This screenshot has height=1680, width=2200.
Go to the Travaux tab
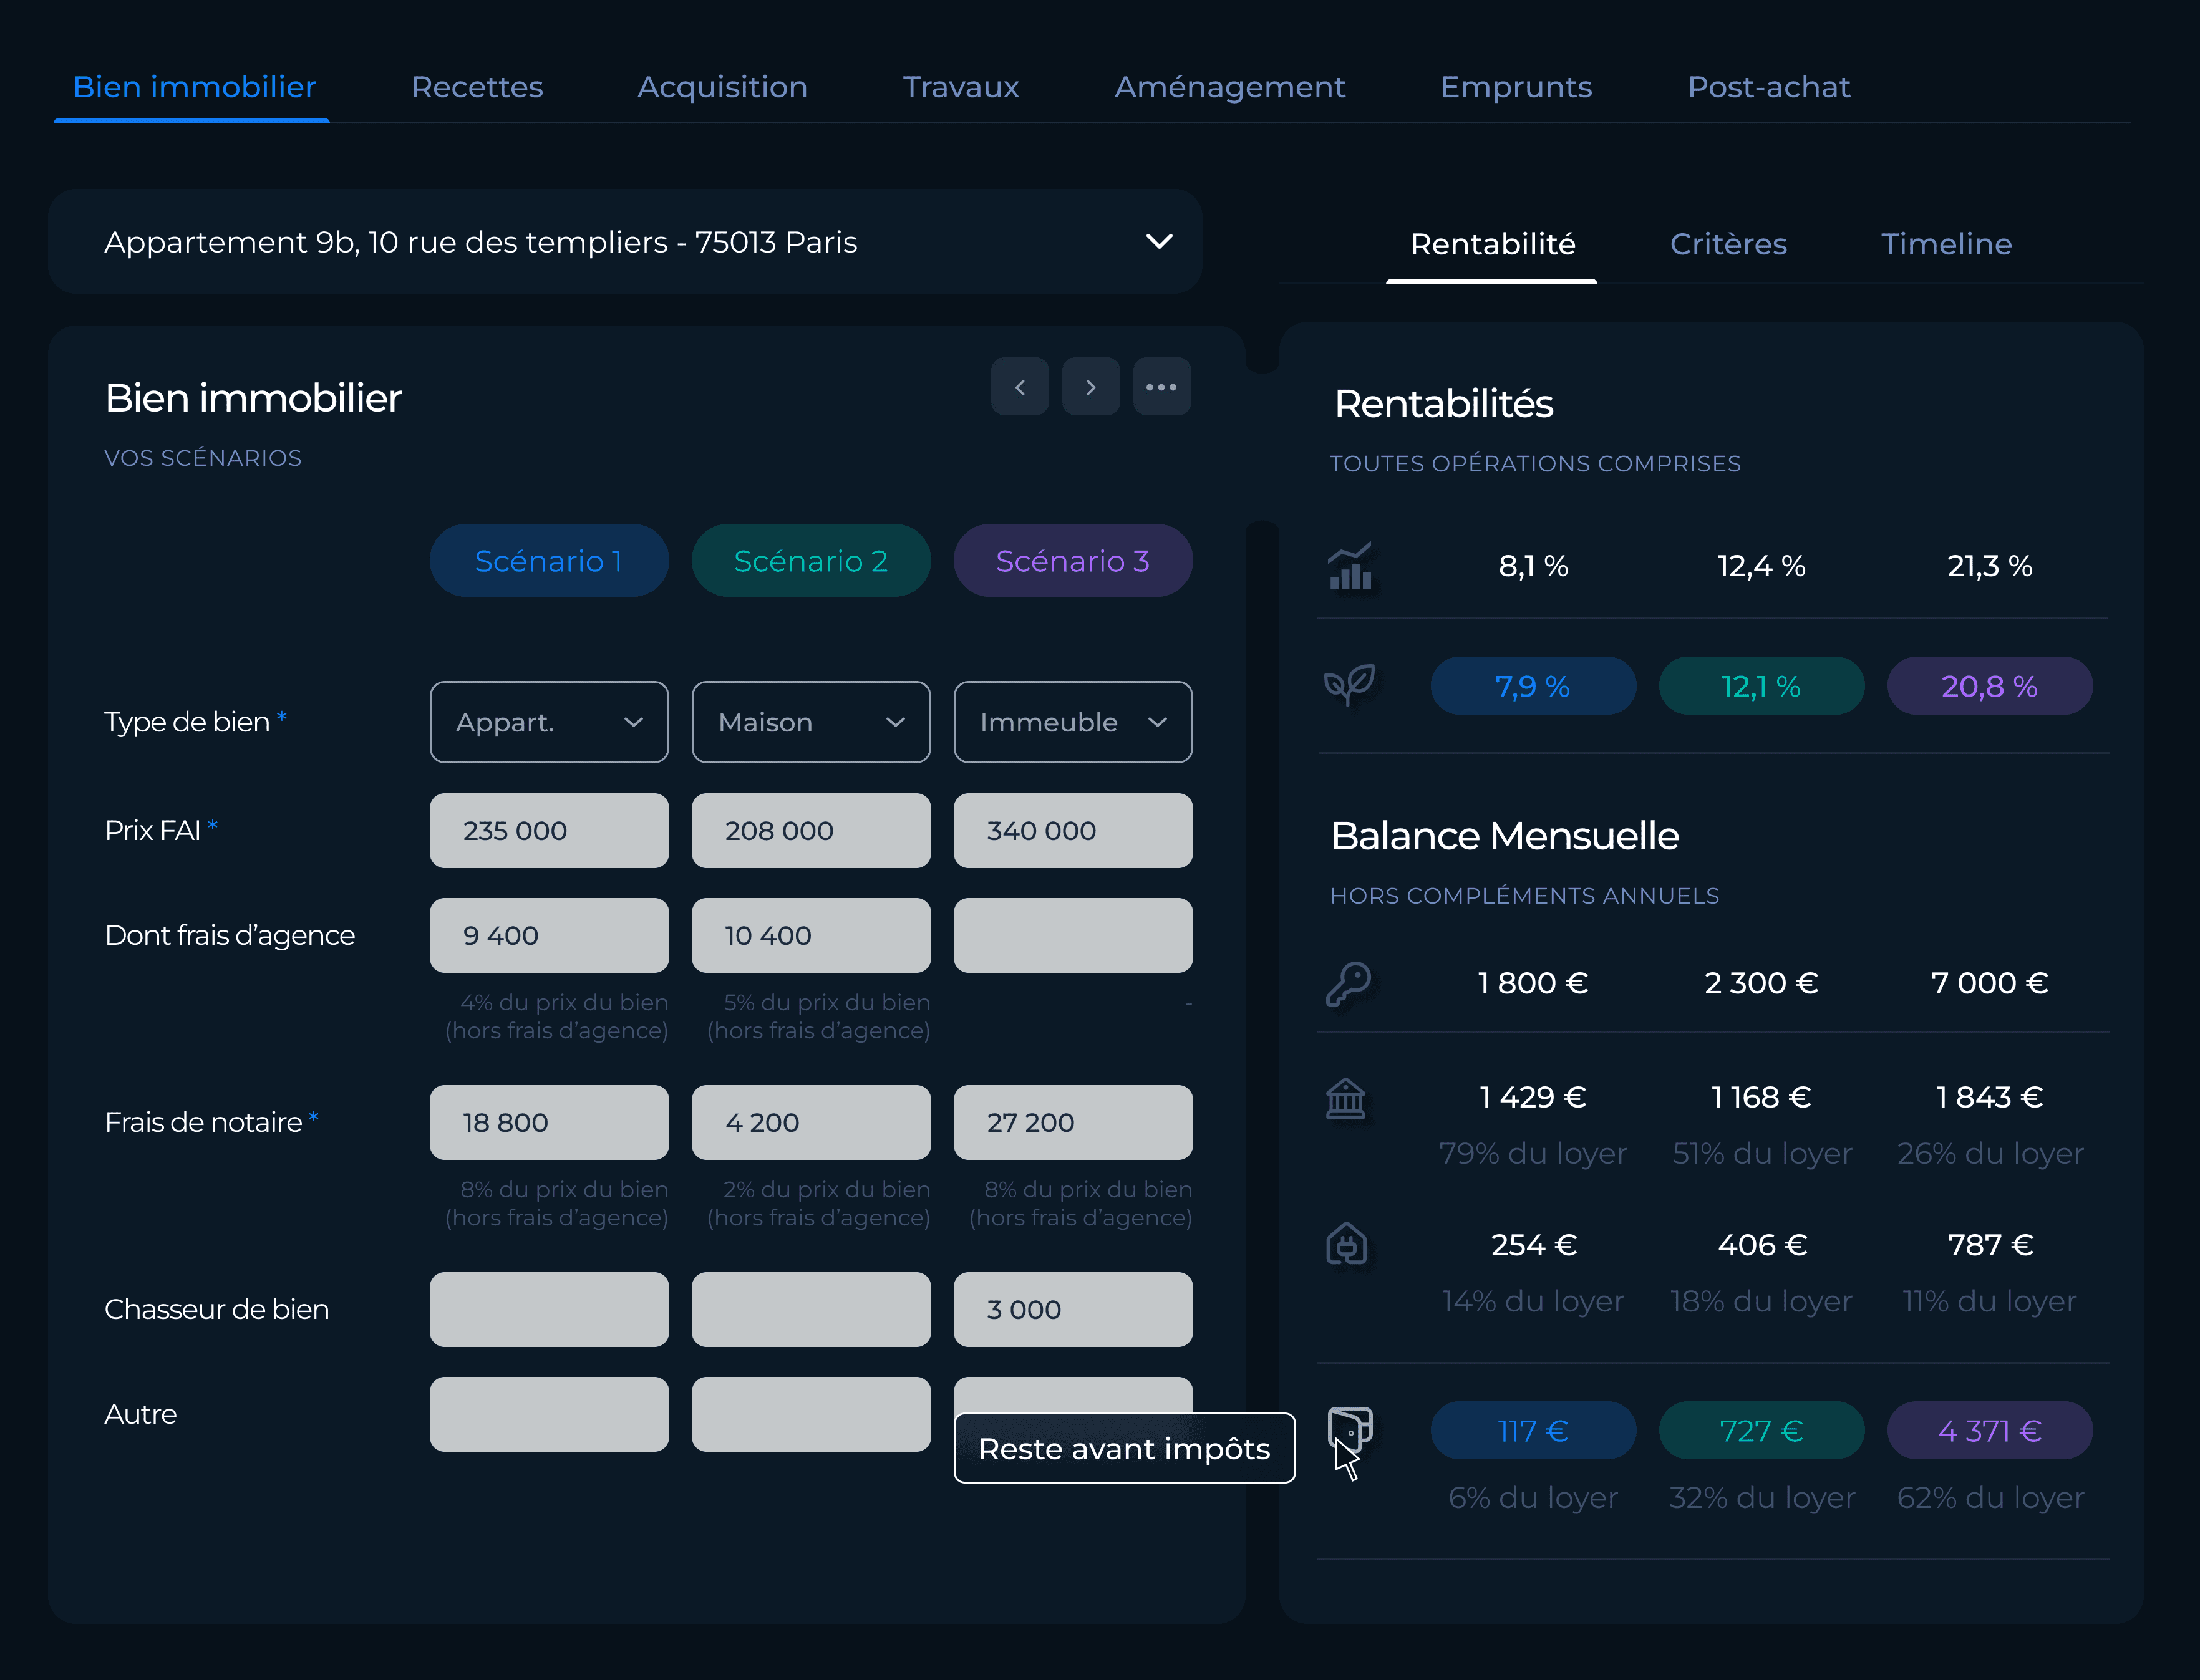(961, 87)
